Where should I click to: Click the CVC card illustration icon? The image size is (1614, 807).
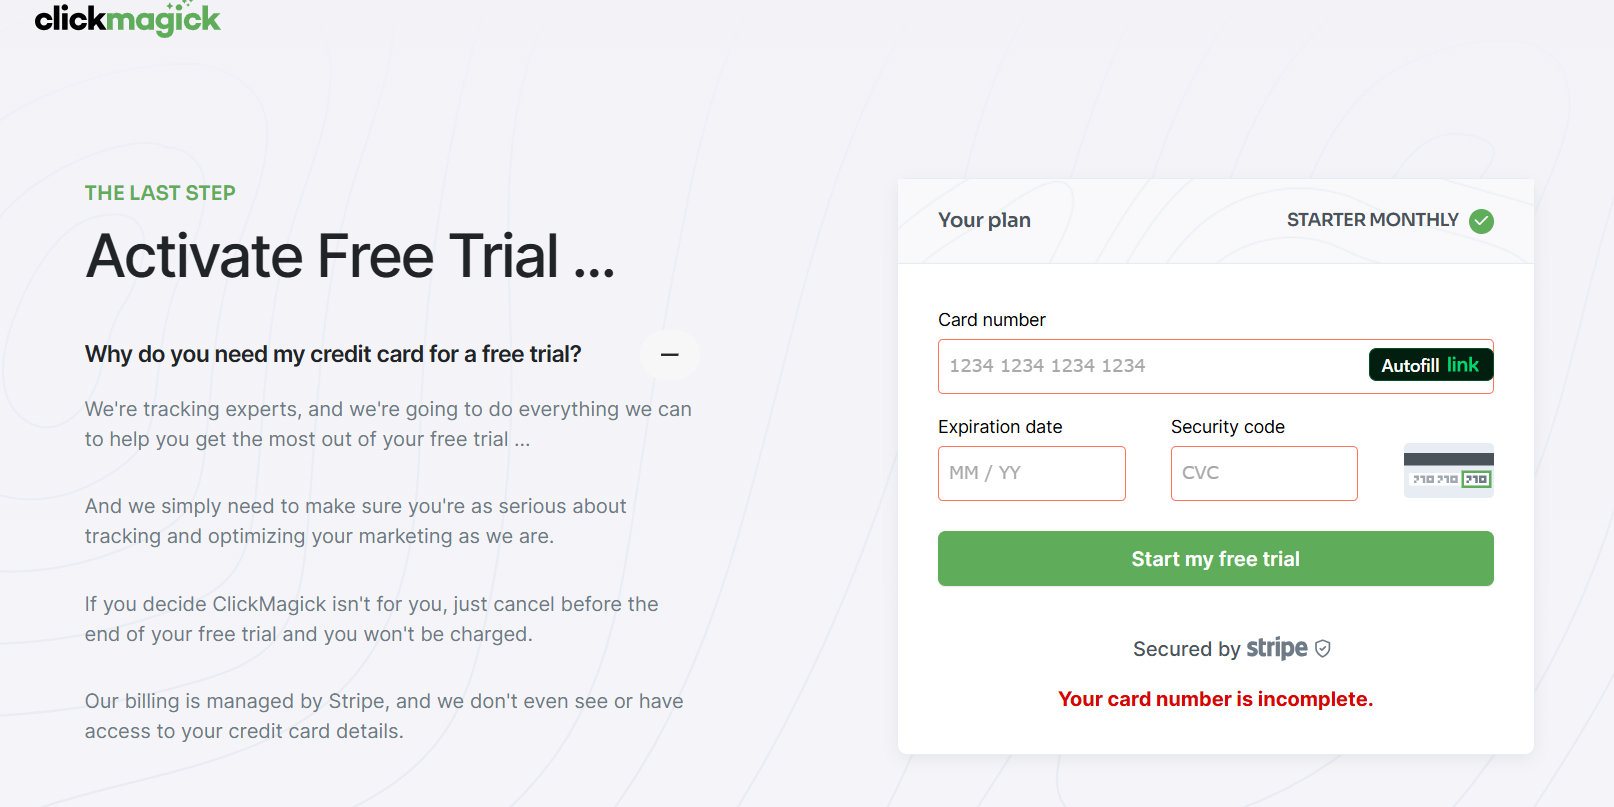click(x=1449, y=471)
